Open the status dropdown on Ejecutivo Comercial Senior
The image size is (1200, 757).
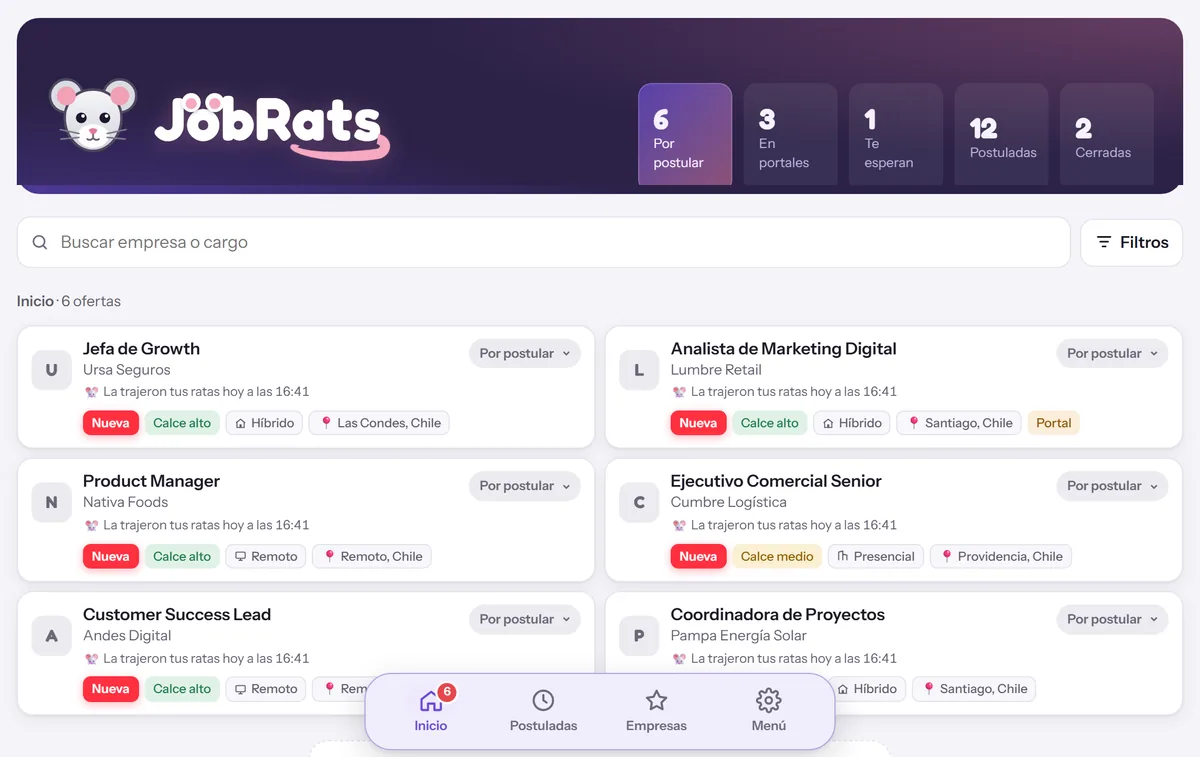[1112, 486]
